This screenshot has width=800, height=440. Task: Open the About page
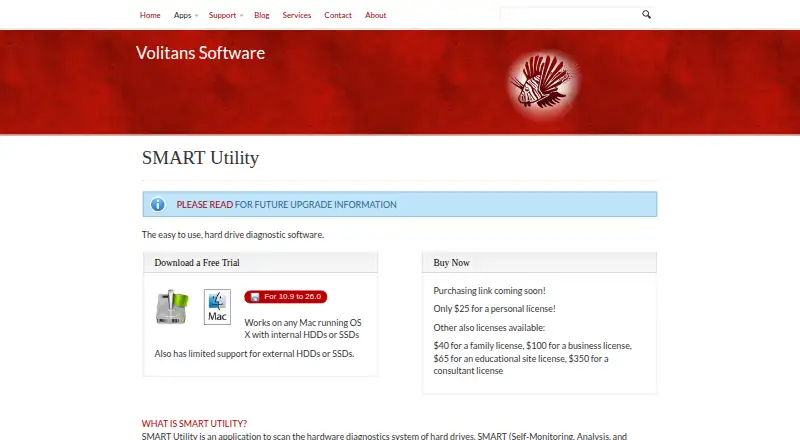[376, 15]
